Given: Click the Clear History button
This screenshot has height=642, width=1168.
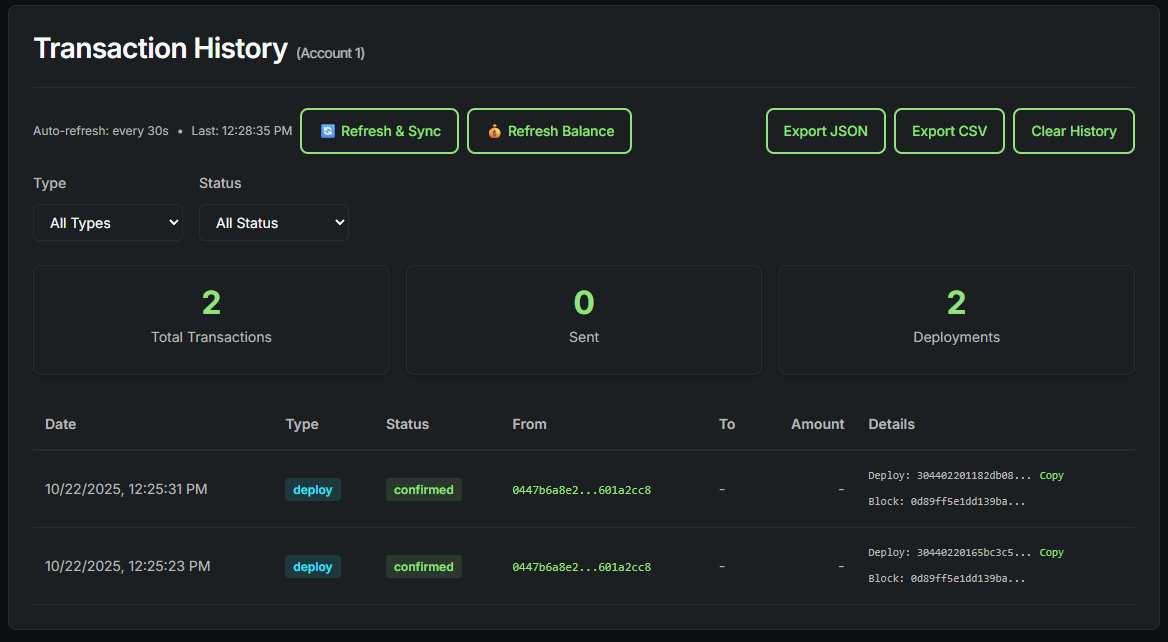Looking at the screenshot, I should coord(1073,130).
